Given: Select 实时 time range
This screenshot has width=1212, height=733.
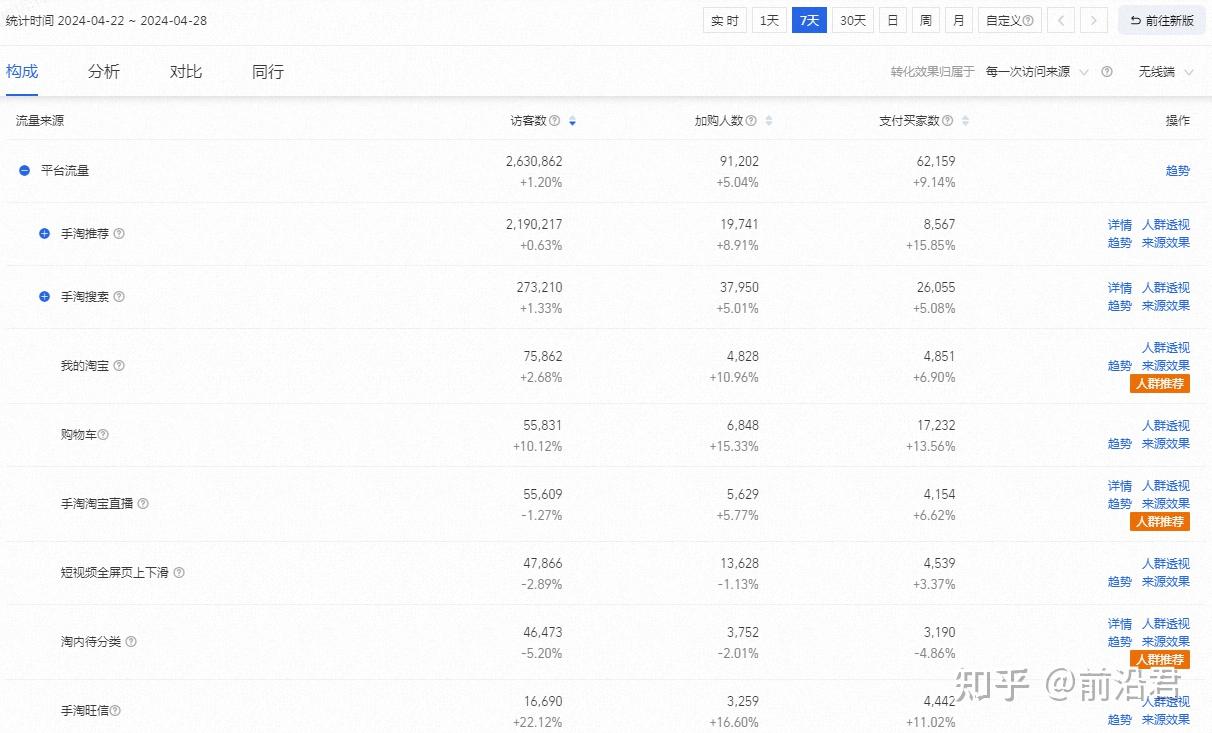Looking at the screenshot, I should click(x=725, y=20).
